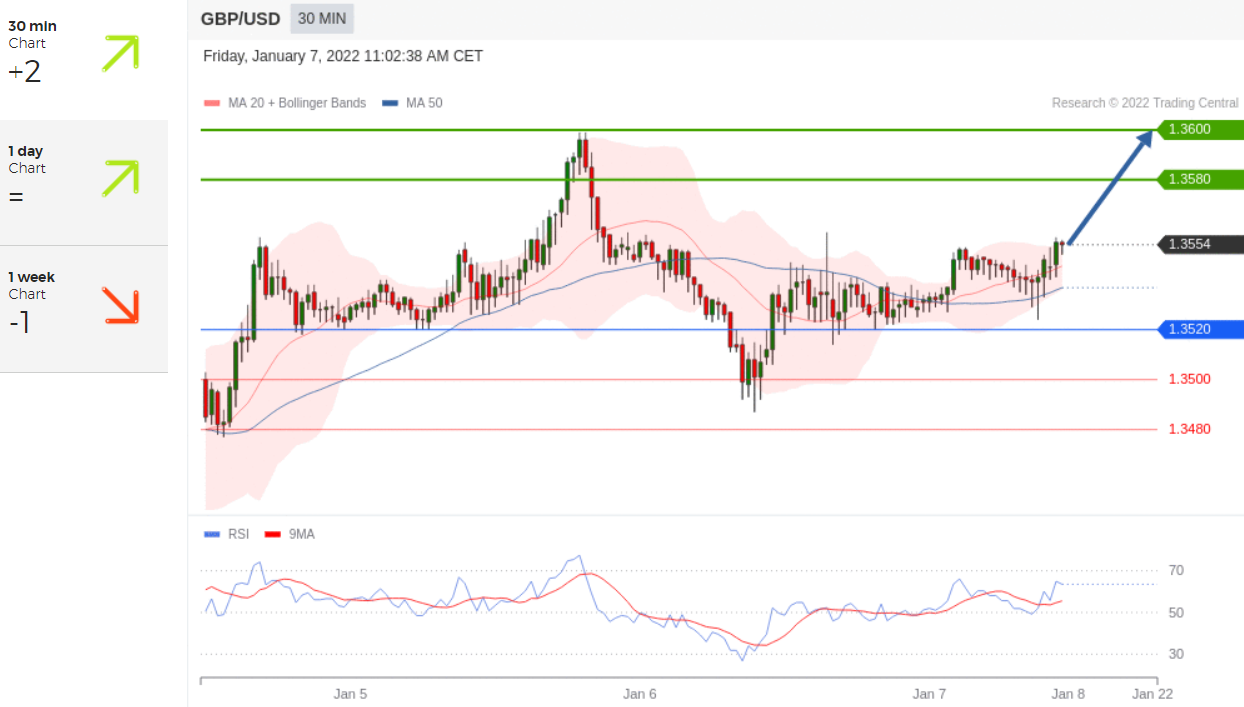Click the RSI 50 level label
1244x707 pixels.
(x=1176, y=612)
